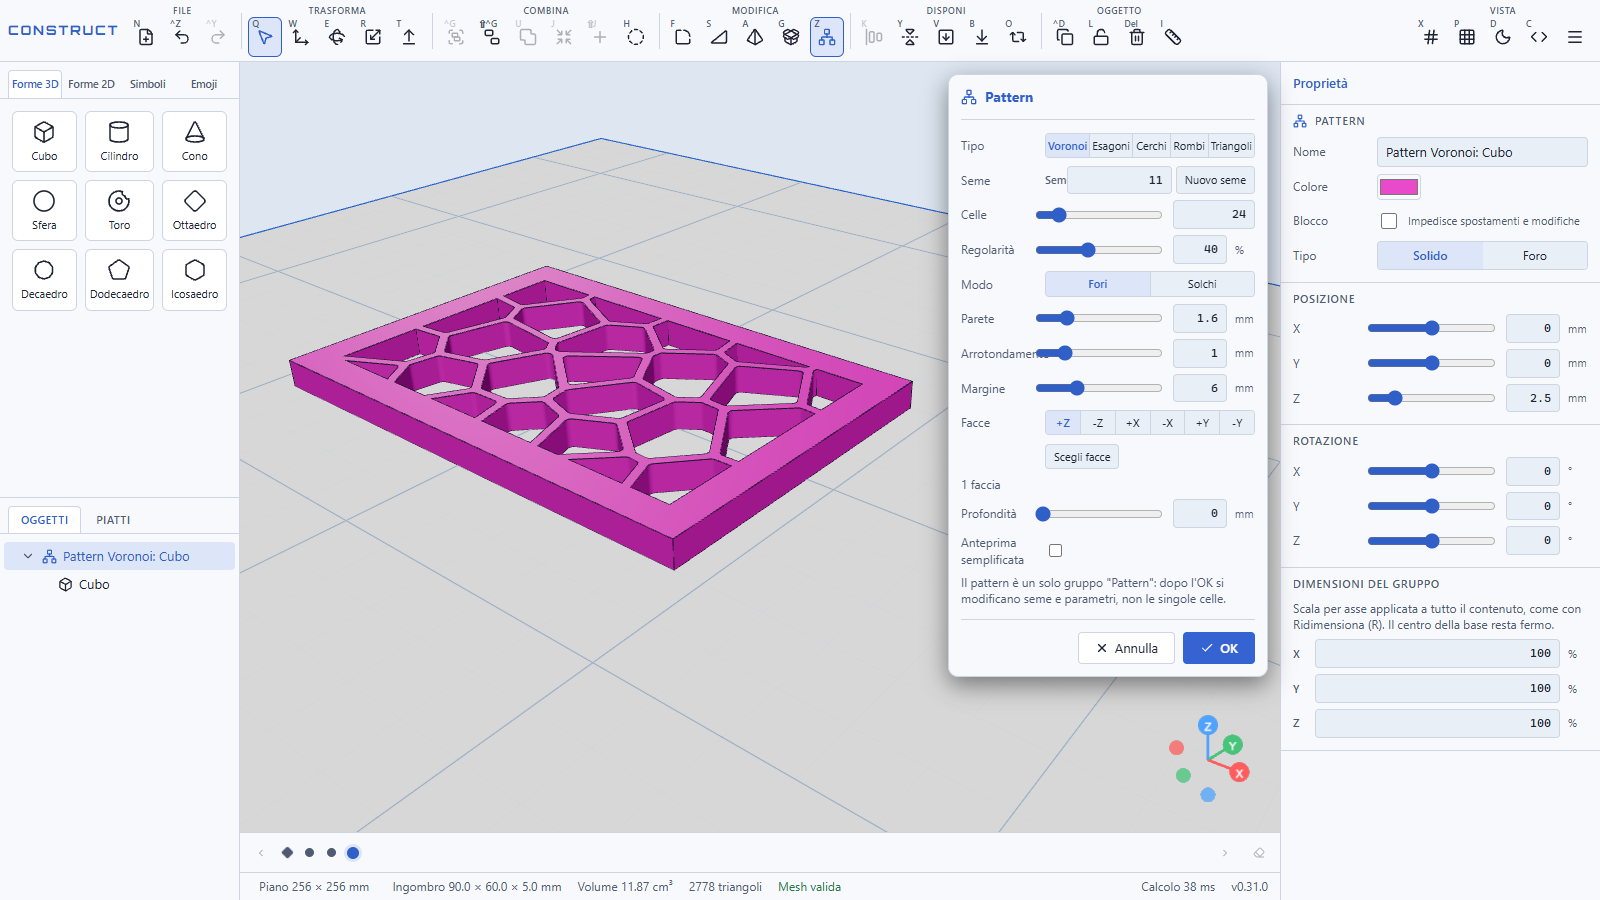Click the ungroup icon in Combina
Image resolution: width=1600 pixels, height=900 pixels.
(492, 37)
